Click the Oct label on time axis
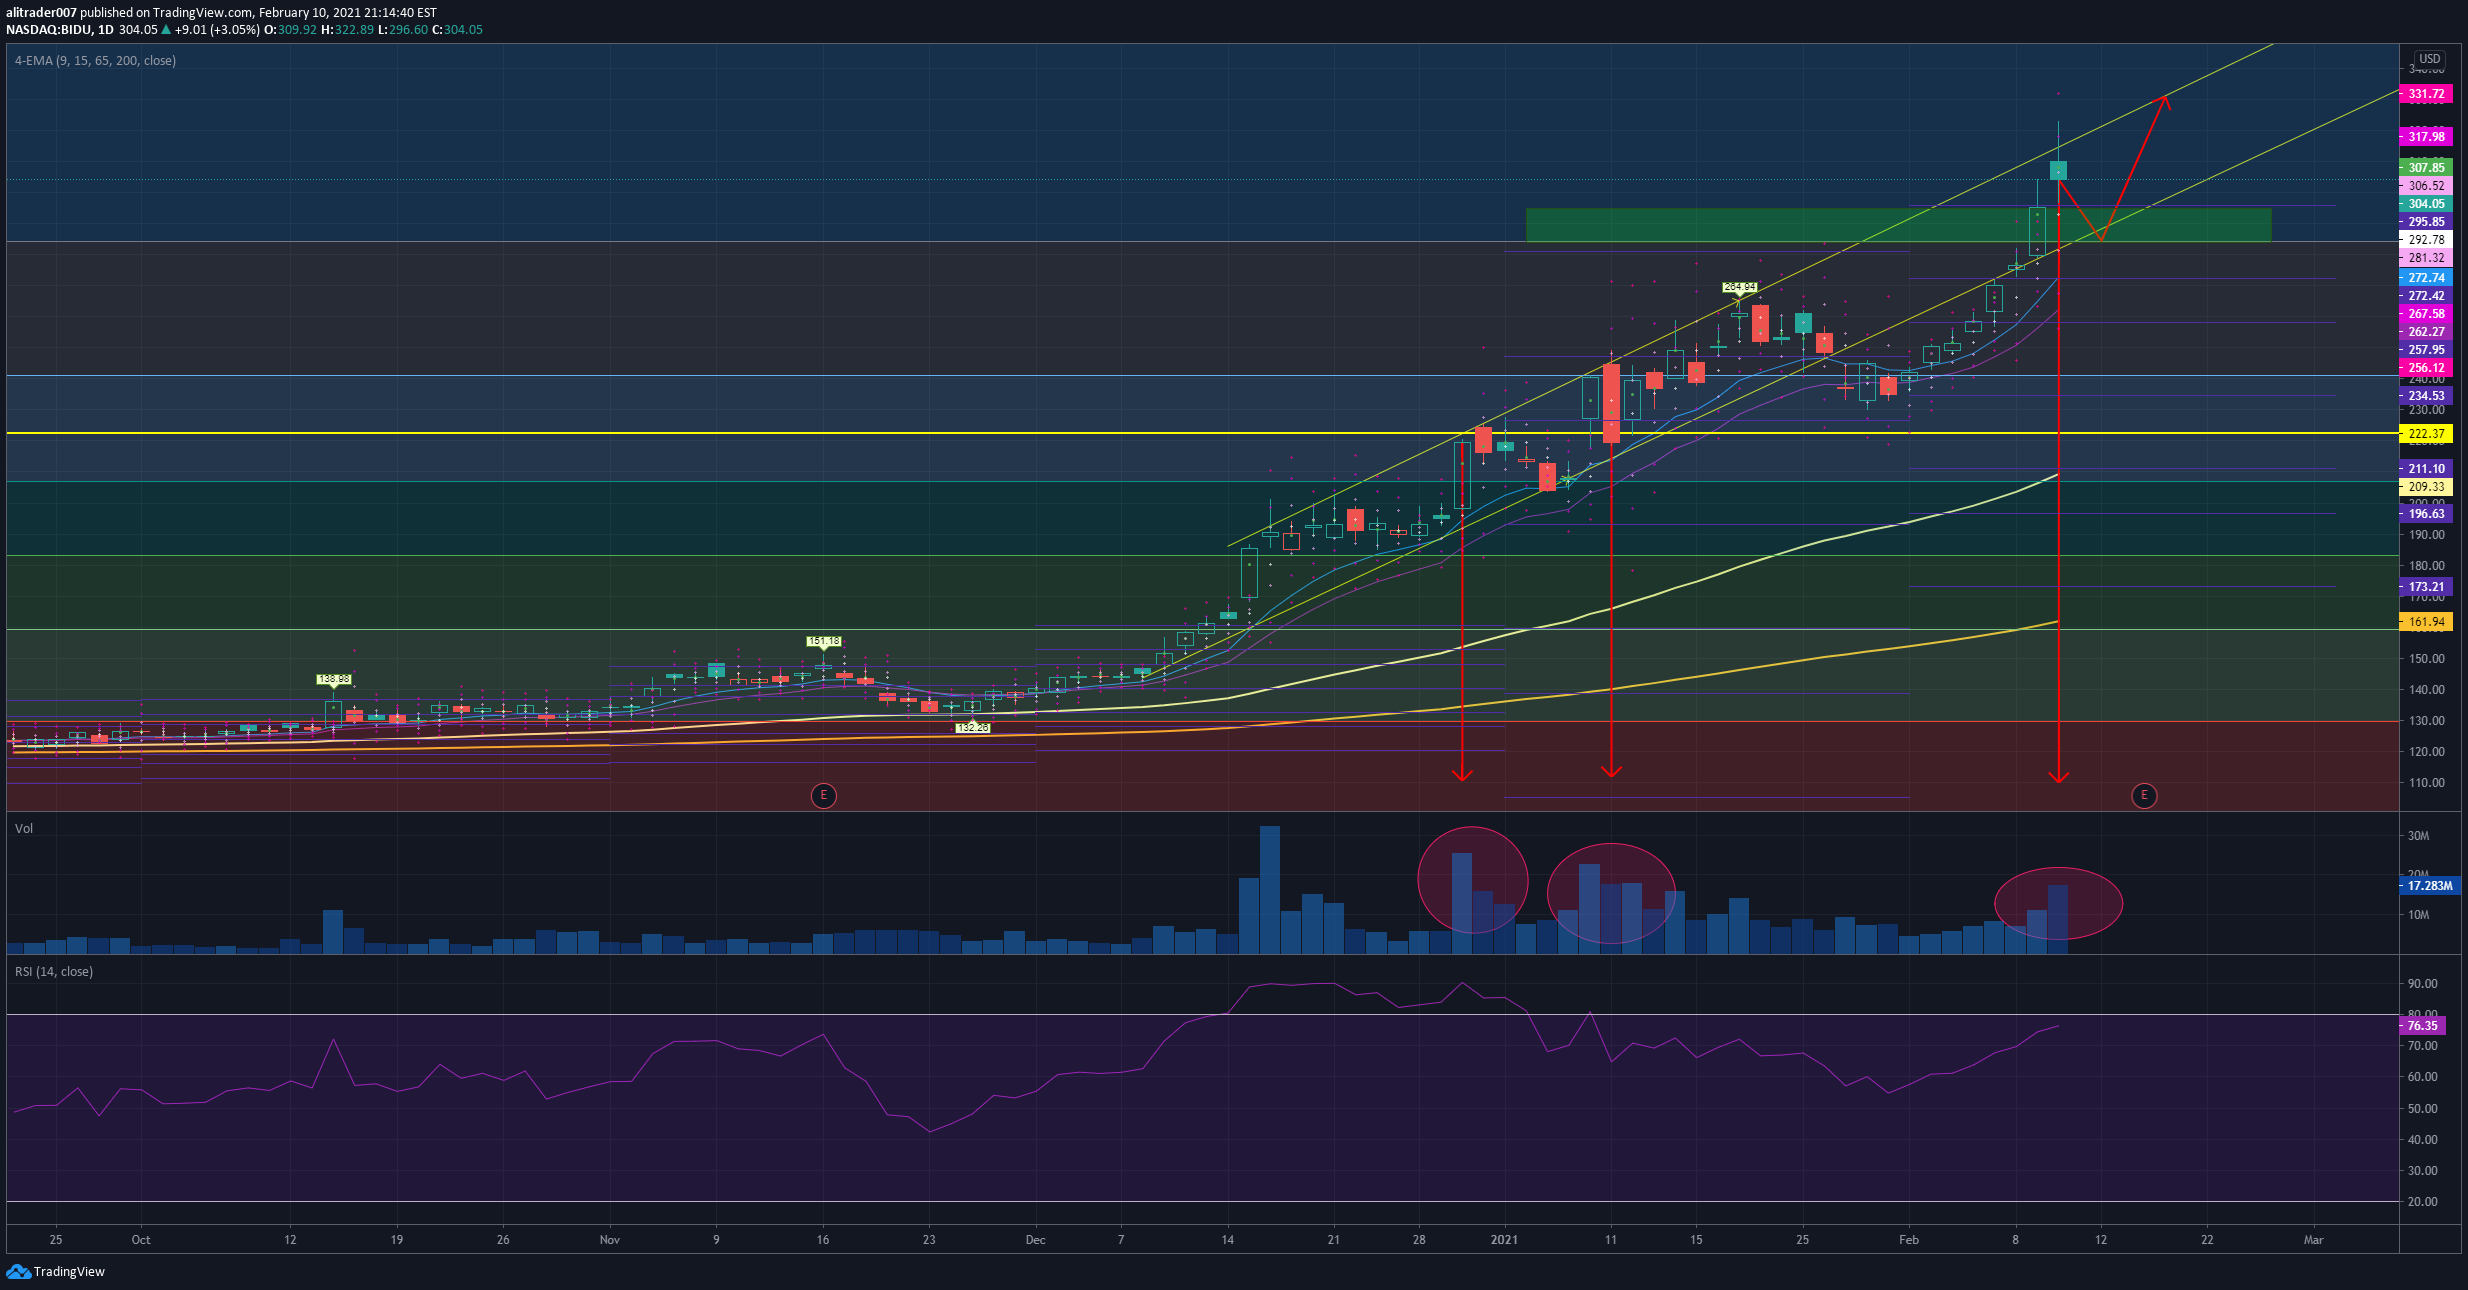 click(x=141, y=1240)
